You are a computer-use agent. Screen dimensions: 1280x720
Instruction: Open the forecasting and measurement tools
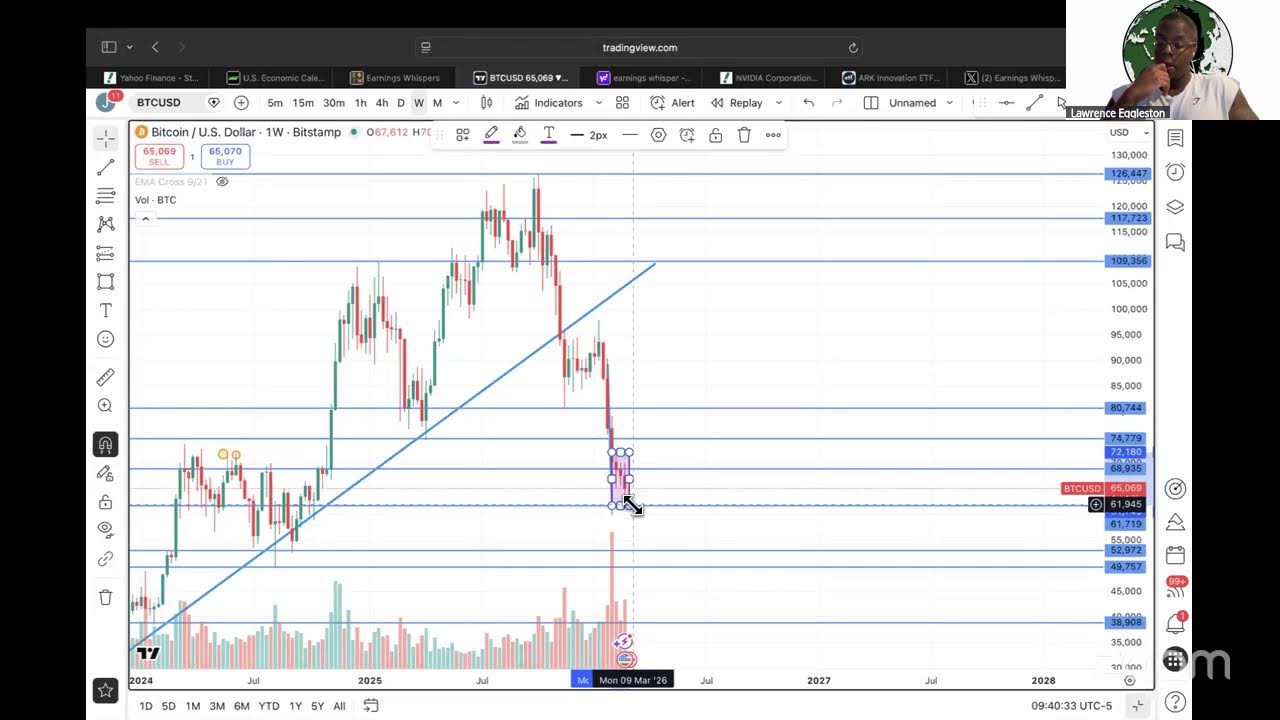coord(105,253)
